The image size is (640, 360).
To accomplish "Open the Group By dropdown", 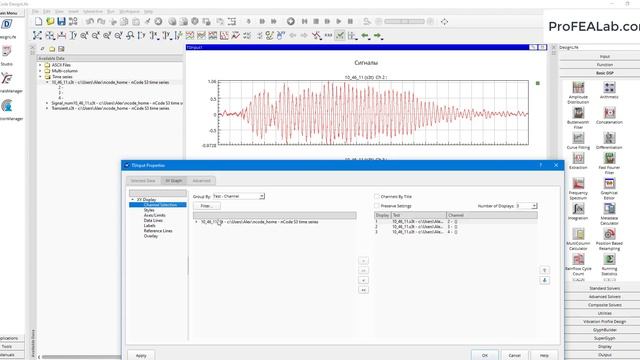I will click(238, 196).
